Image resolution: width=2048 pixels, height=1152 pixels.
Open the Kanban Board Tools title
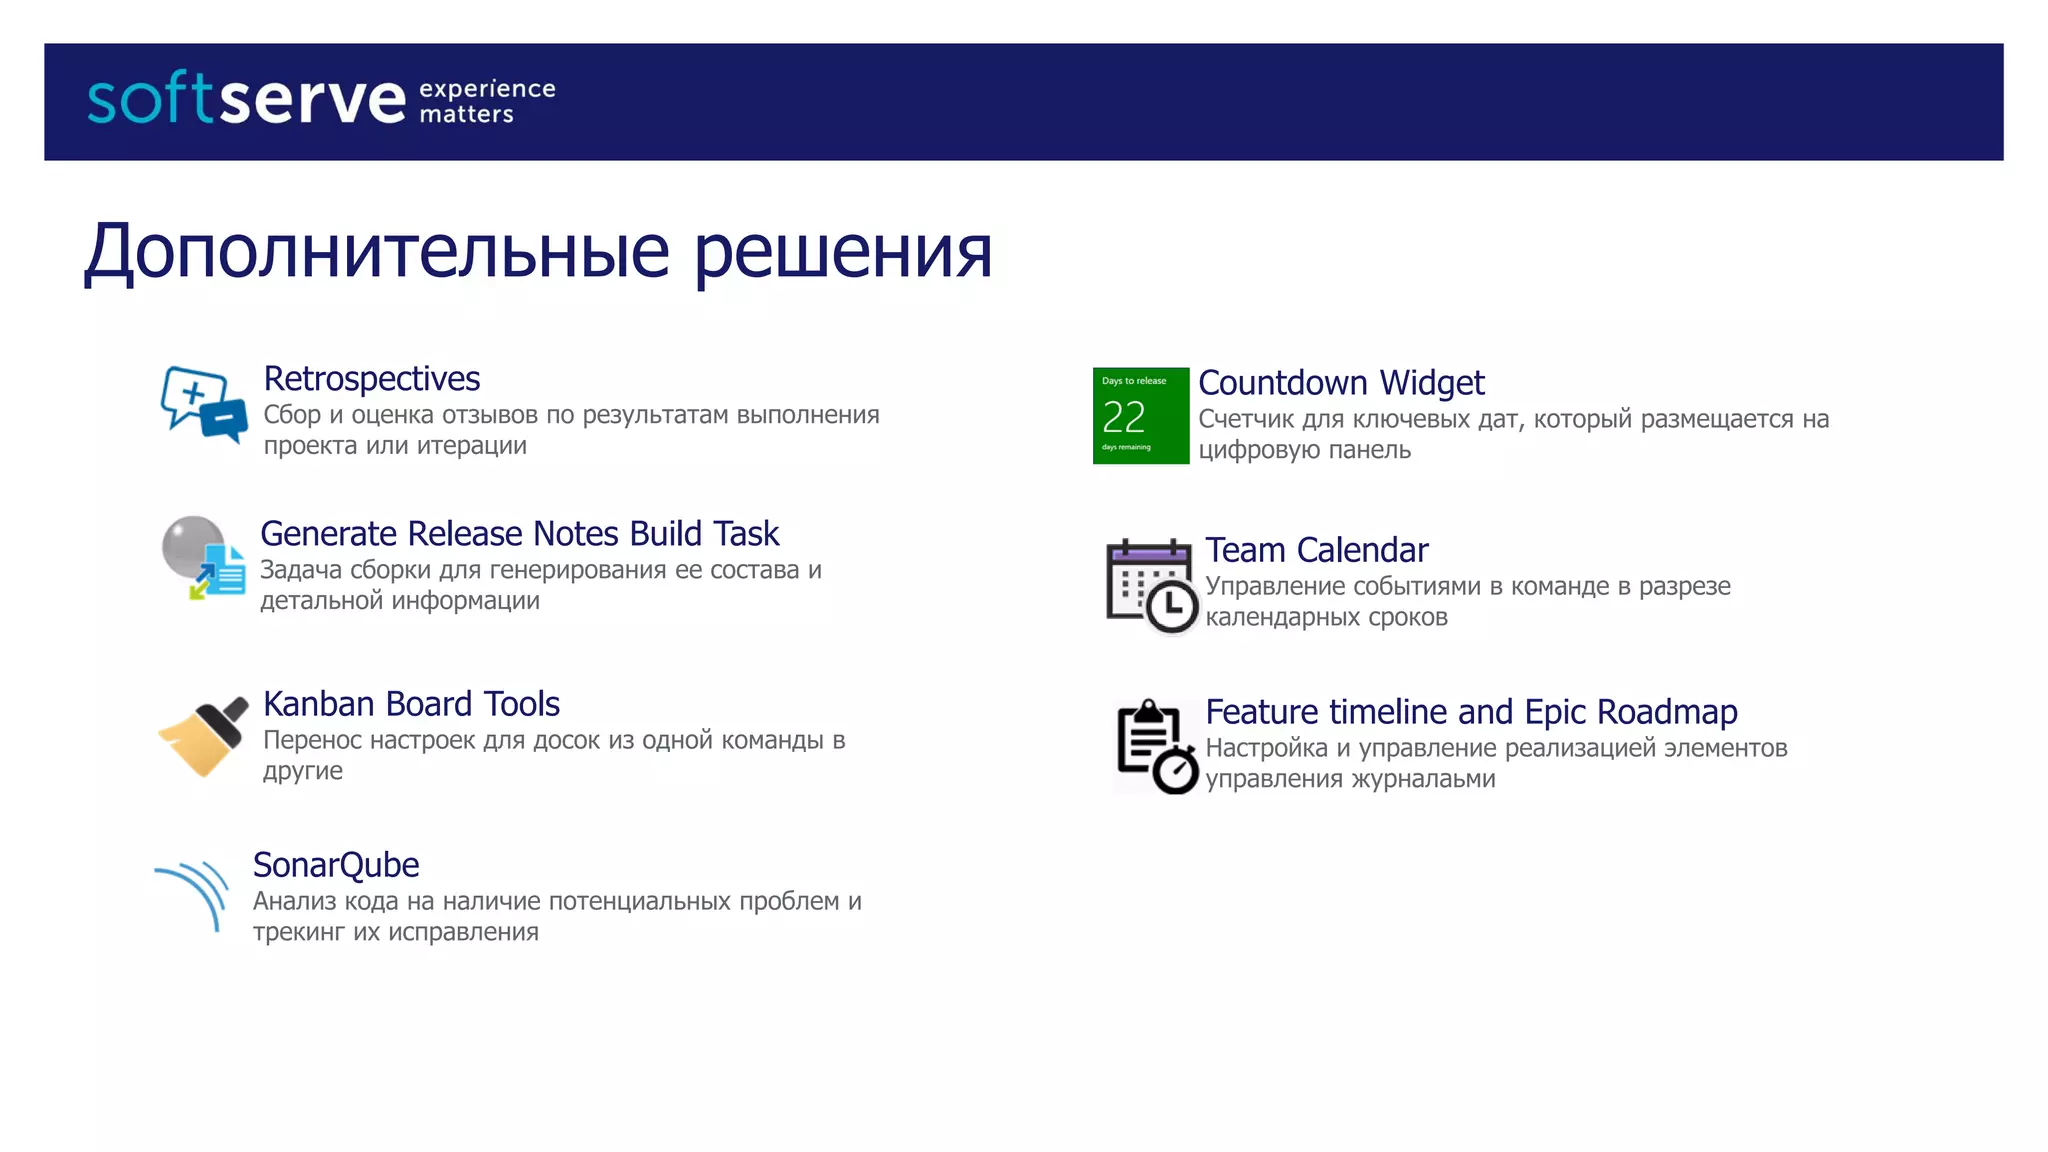pyautogui.click(x=411, y=704)
